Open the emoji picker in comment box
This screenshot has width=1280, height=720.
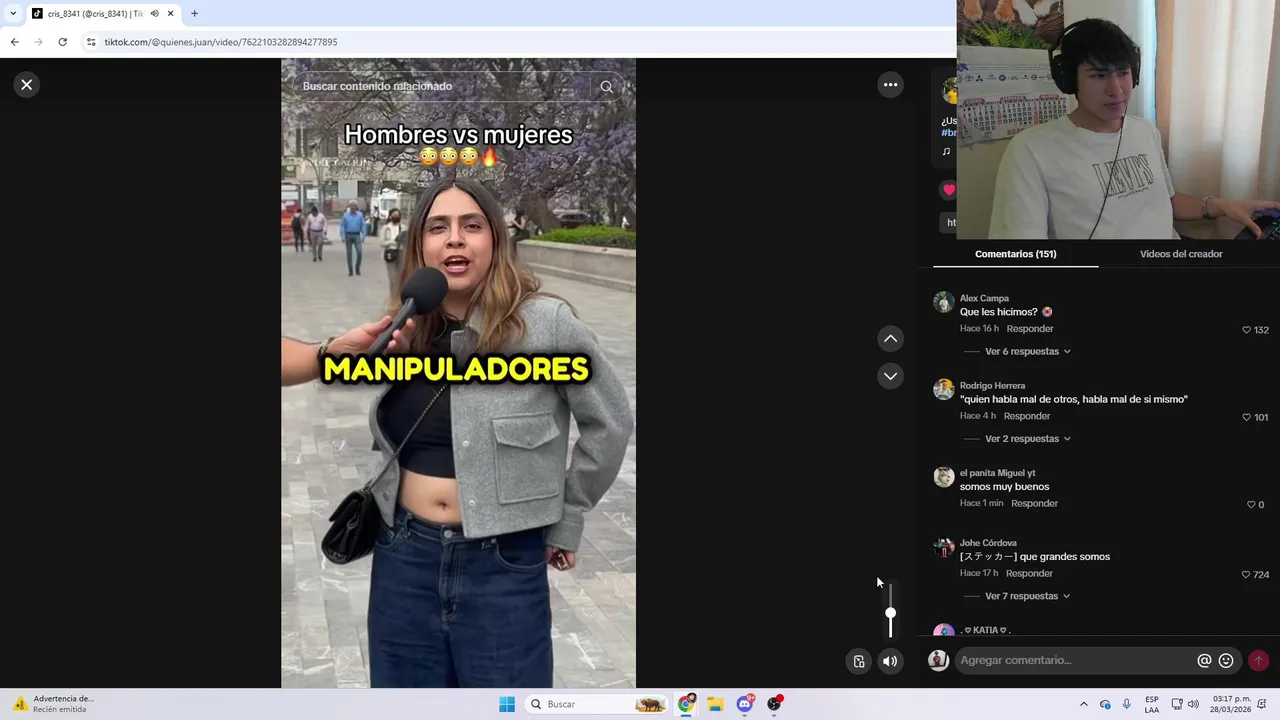(1226, 661)
